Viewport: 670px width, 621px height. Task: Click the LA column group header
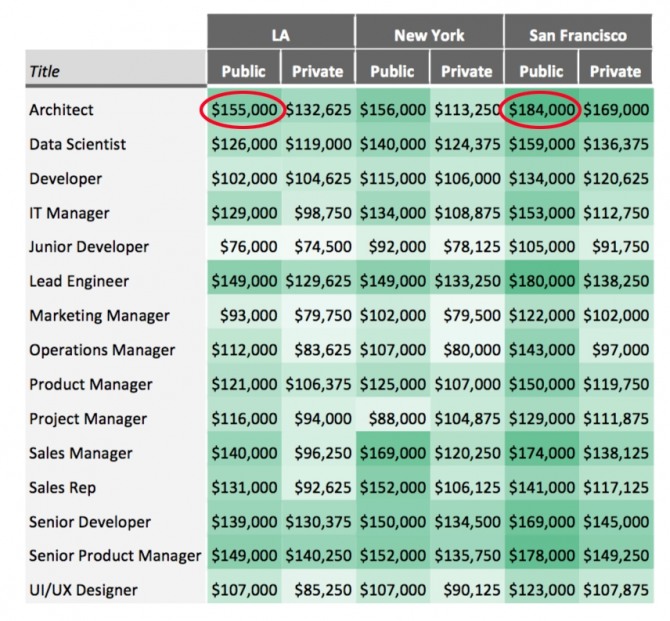[x=281, y=35]
